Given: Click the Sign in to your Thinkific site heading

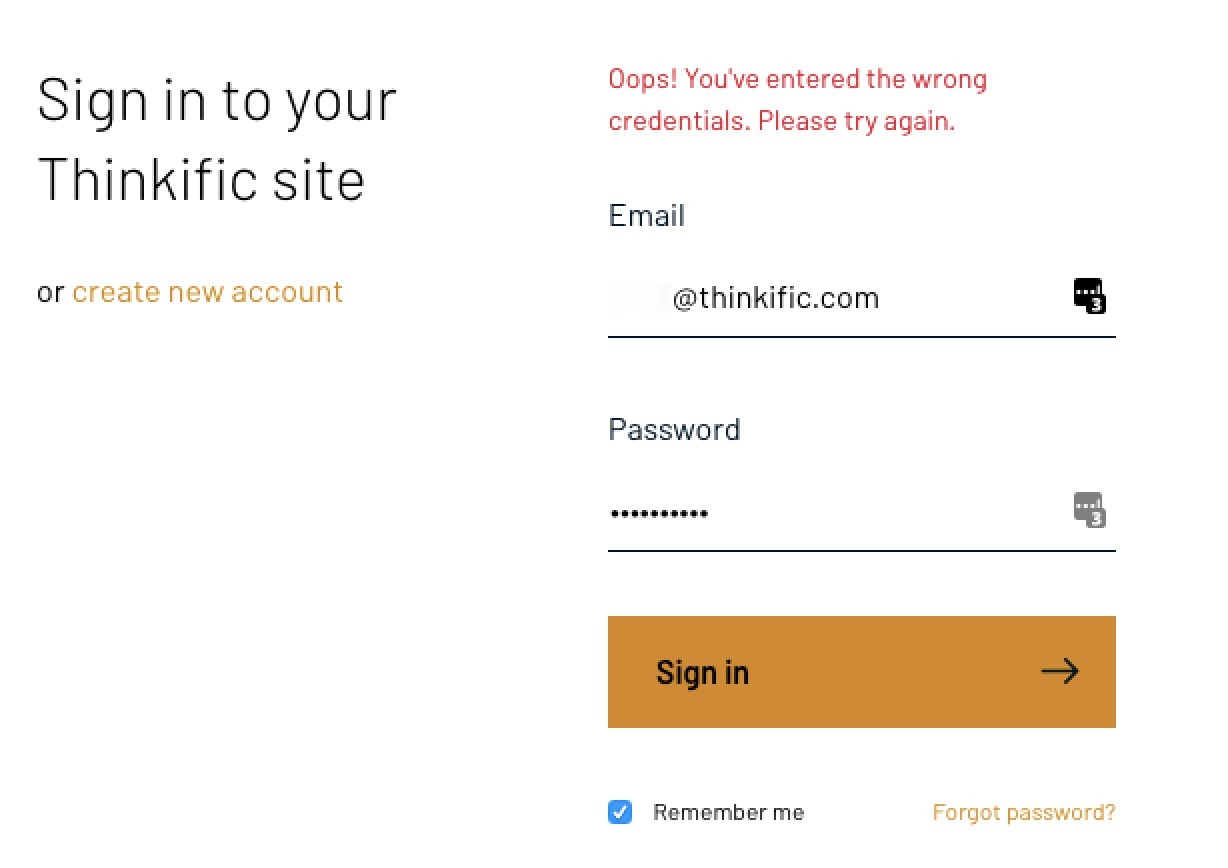Looking at the screenshot, I should coord(217,140).
